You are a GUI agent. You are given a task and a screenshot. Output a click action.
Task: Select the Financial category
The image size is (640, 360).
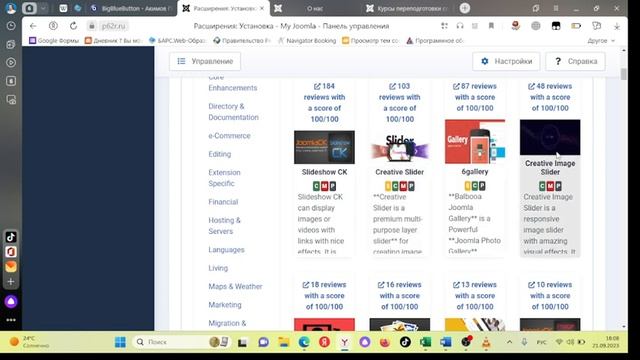tap(223, 202)
